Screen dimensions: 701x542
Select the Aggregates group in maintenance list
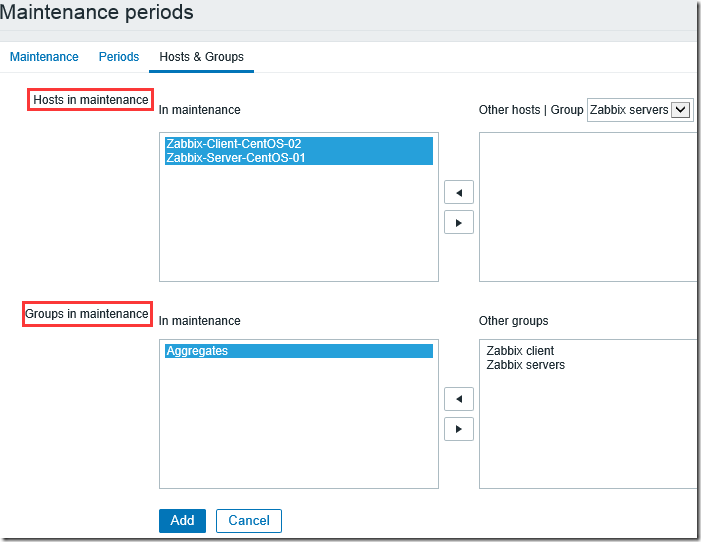pyautogui.click(x=299, y=351)
